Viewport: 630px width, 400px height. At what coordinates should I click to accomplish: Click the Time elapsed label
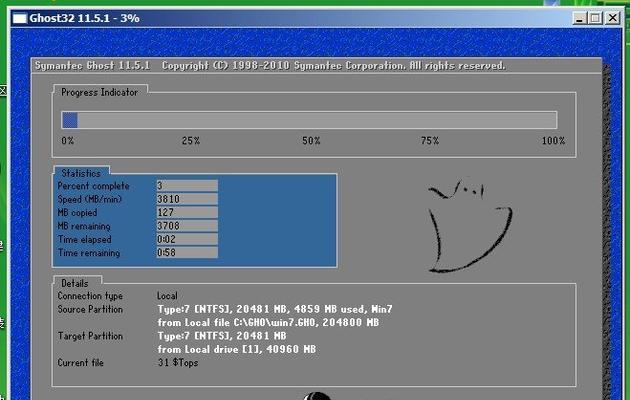[x=84, y=240]
